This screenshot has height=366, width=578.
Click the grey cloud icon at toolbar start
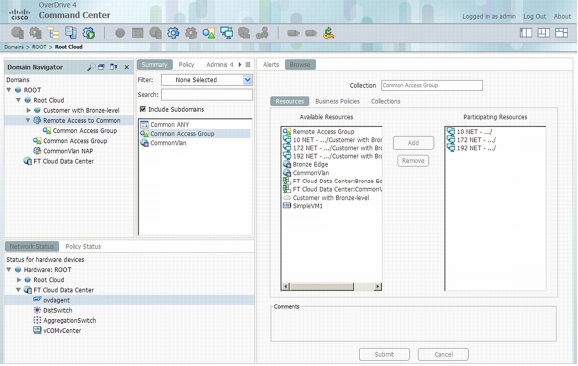coord(17,33)
